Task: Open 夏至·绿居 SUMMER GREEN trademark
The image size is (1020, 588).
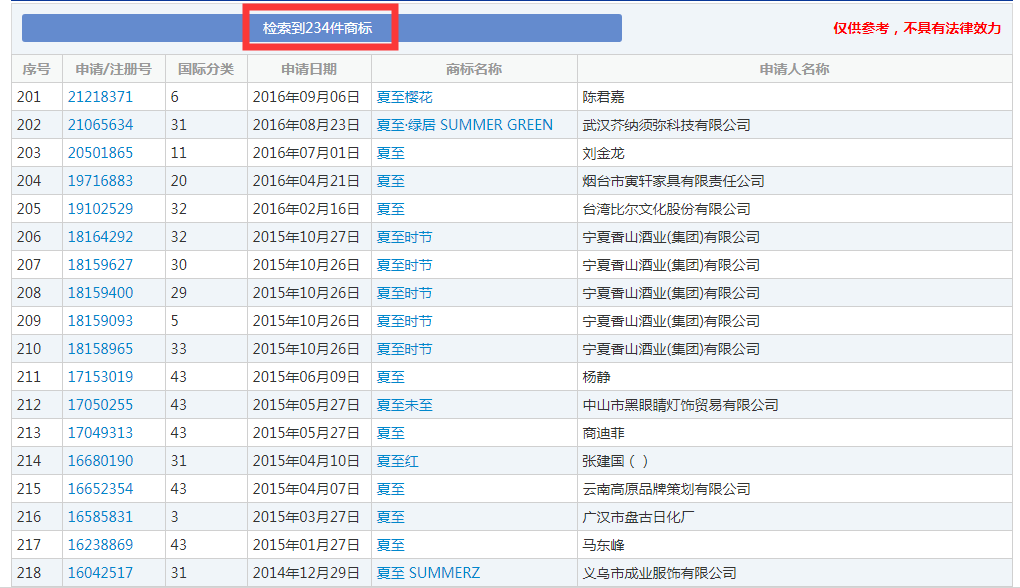Action: pyautogui.click(x=464, y=125)
